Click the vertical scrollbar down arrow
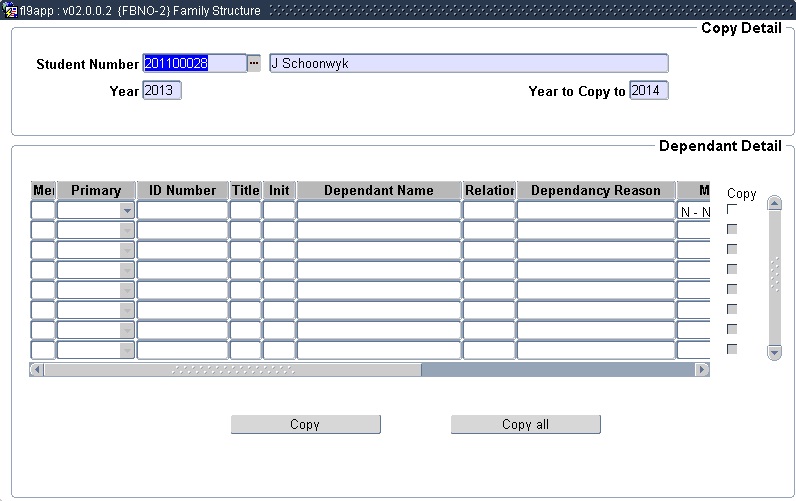 [774, 352]
